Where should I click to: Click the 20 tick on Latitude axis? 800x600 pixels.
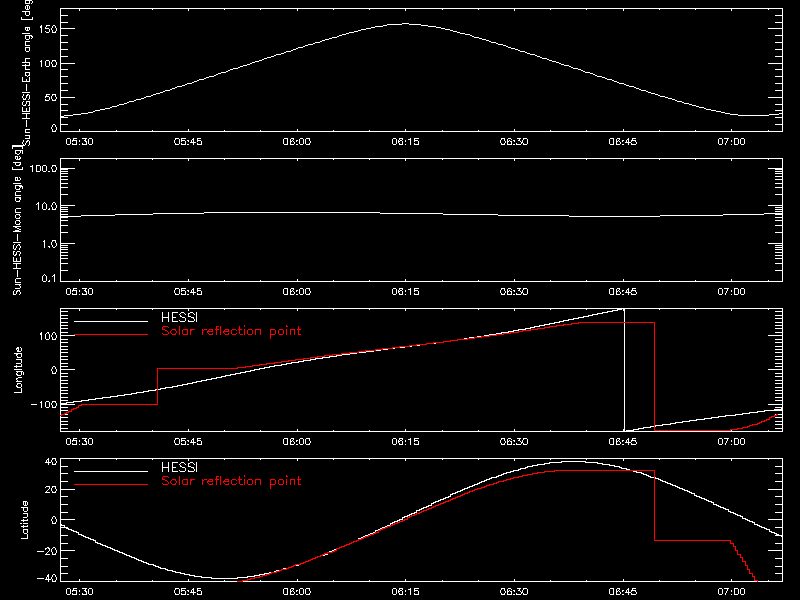(51, 490)
